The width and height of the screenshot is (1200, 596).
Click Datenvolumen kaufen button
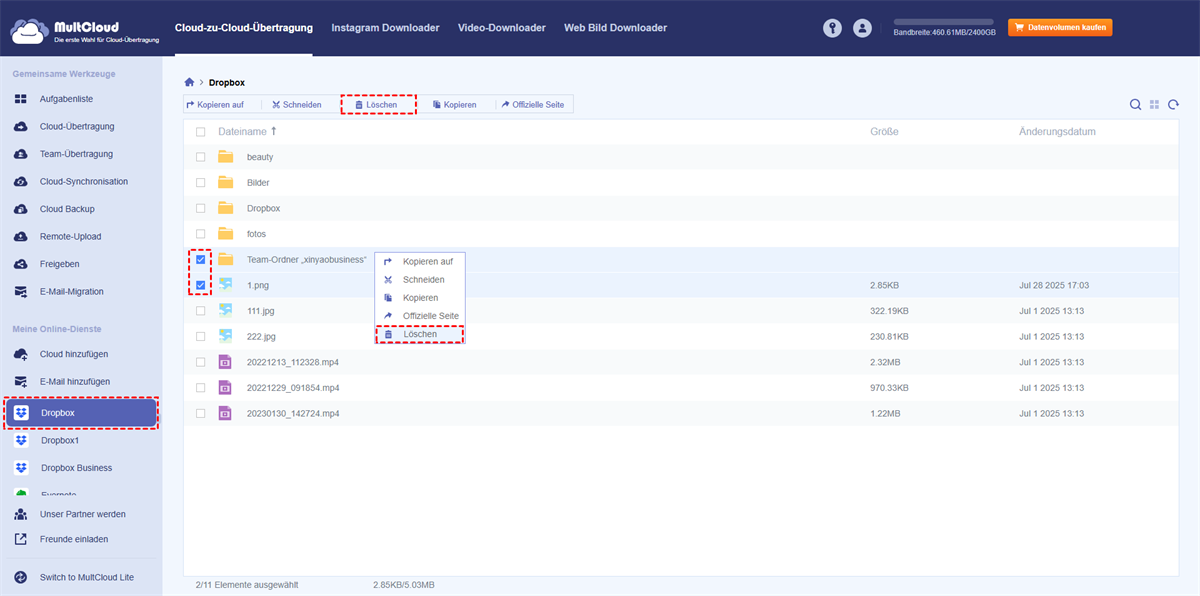pos(1060,28)
